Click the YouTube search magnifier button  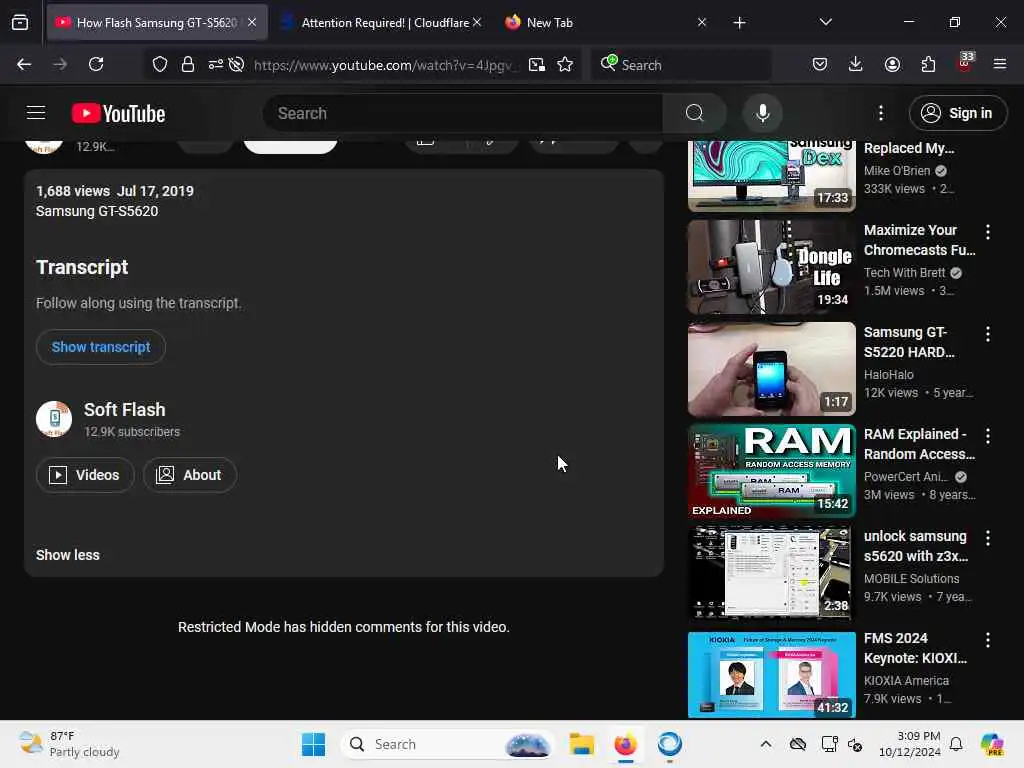(x=694, y=113)
